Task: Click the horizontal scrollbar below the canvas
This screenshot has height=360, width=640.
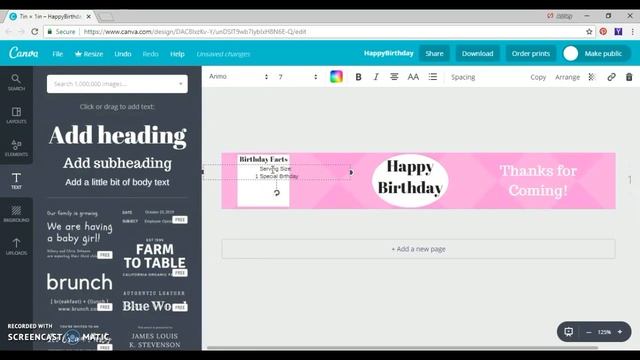Action: [x=402, y=348]
